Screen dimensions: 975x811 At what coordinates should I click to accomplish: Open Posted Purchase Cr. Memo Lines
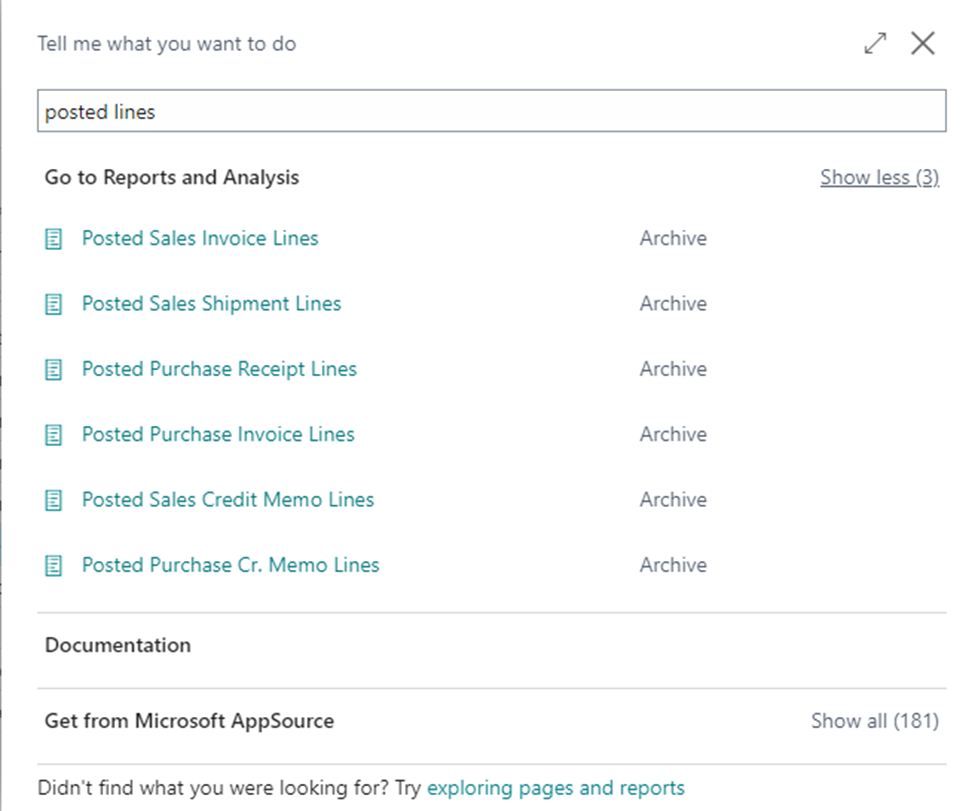pos(230,566)
